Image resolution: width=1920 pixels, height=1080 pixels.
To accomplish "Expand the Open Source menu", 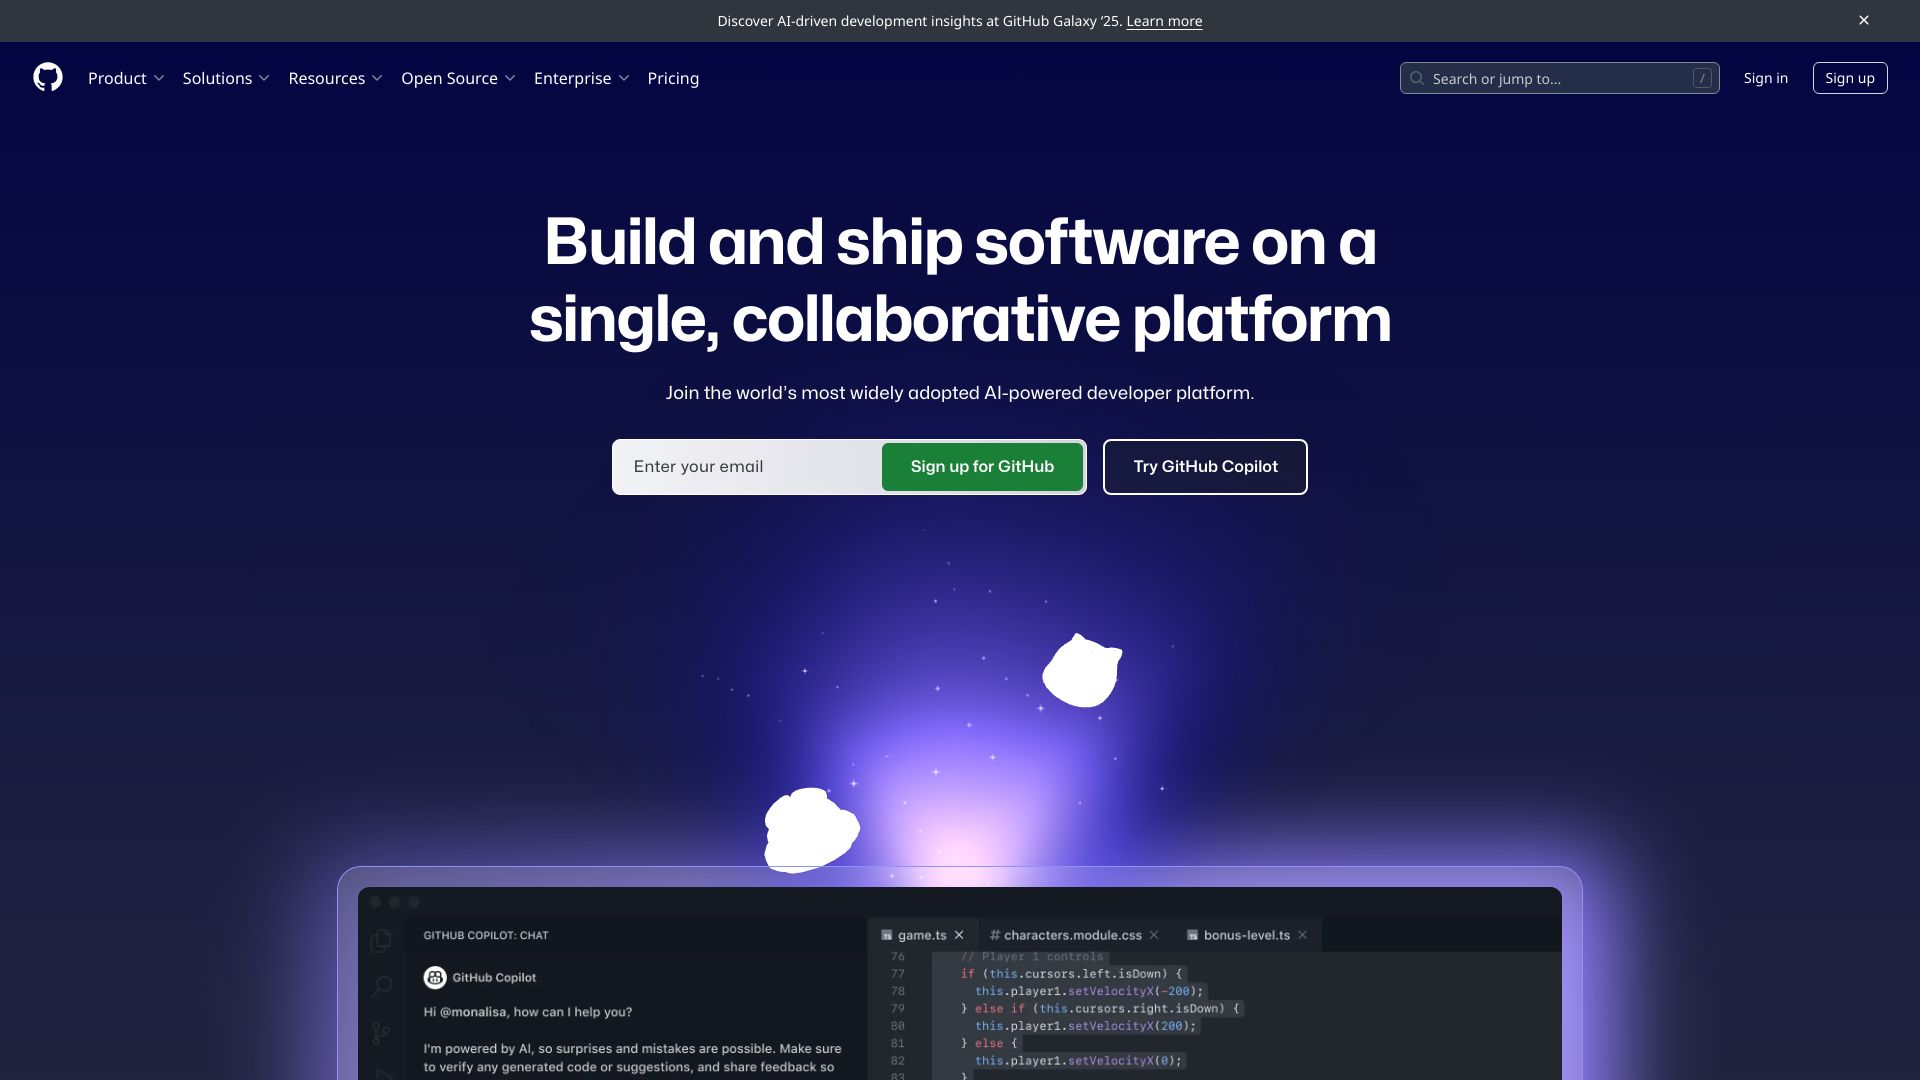I will coord(458,78).
